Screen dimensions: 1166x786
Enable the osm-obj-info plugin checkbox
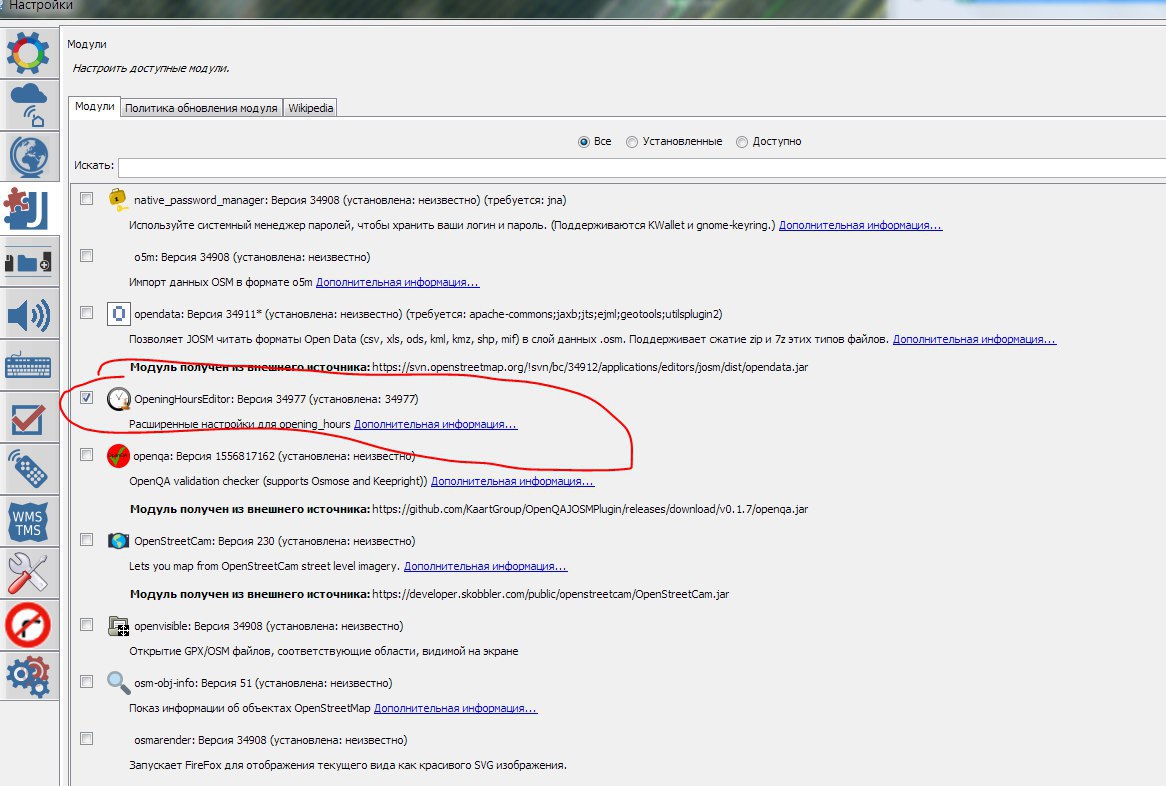87,682
